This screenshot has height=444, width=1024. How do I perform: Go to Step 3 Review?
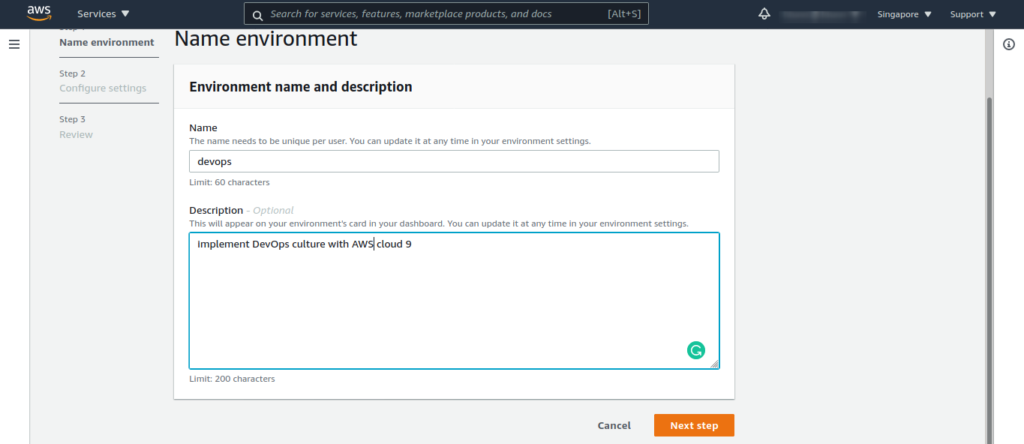pyautogui.click(x=76, y=127)
